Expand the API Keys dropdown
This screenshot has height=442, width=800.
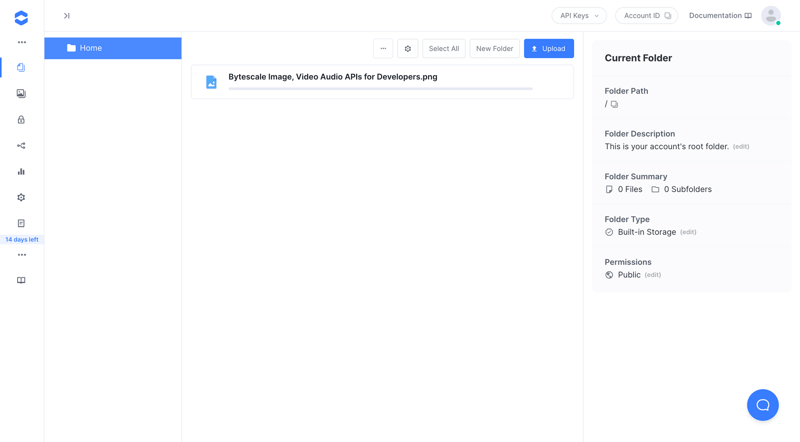579,16
